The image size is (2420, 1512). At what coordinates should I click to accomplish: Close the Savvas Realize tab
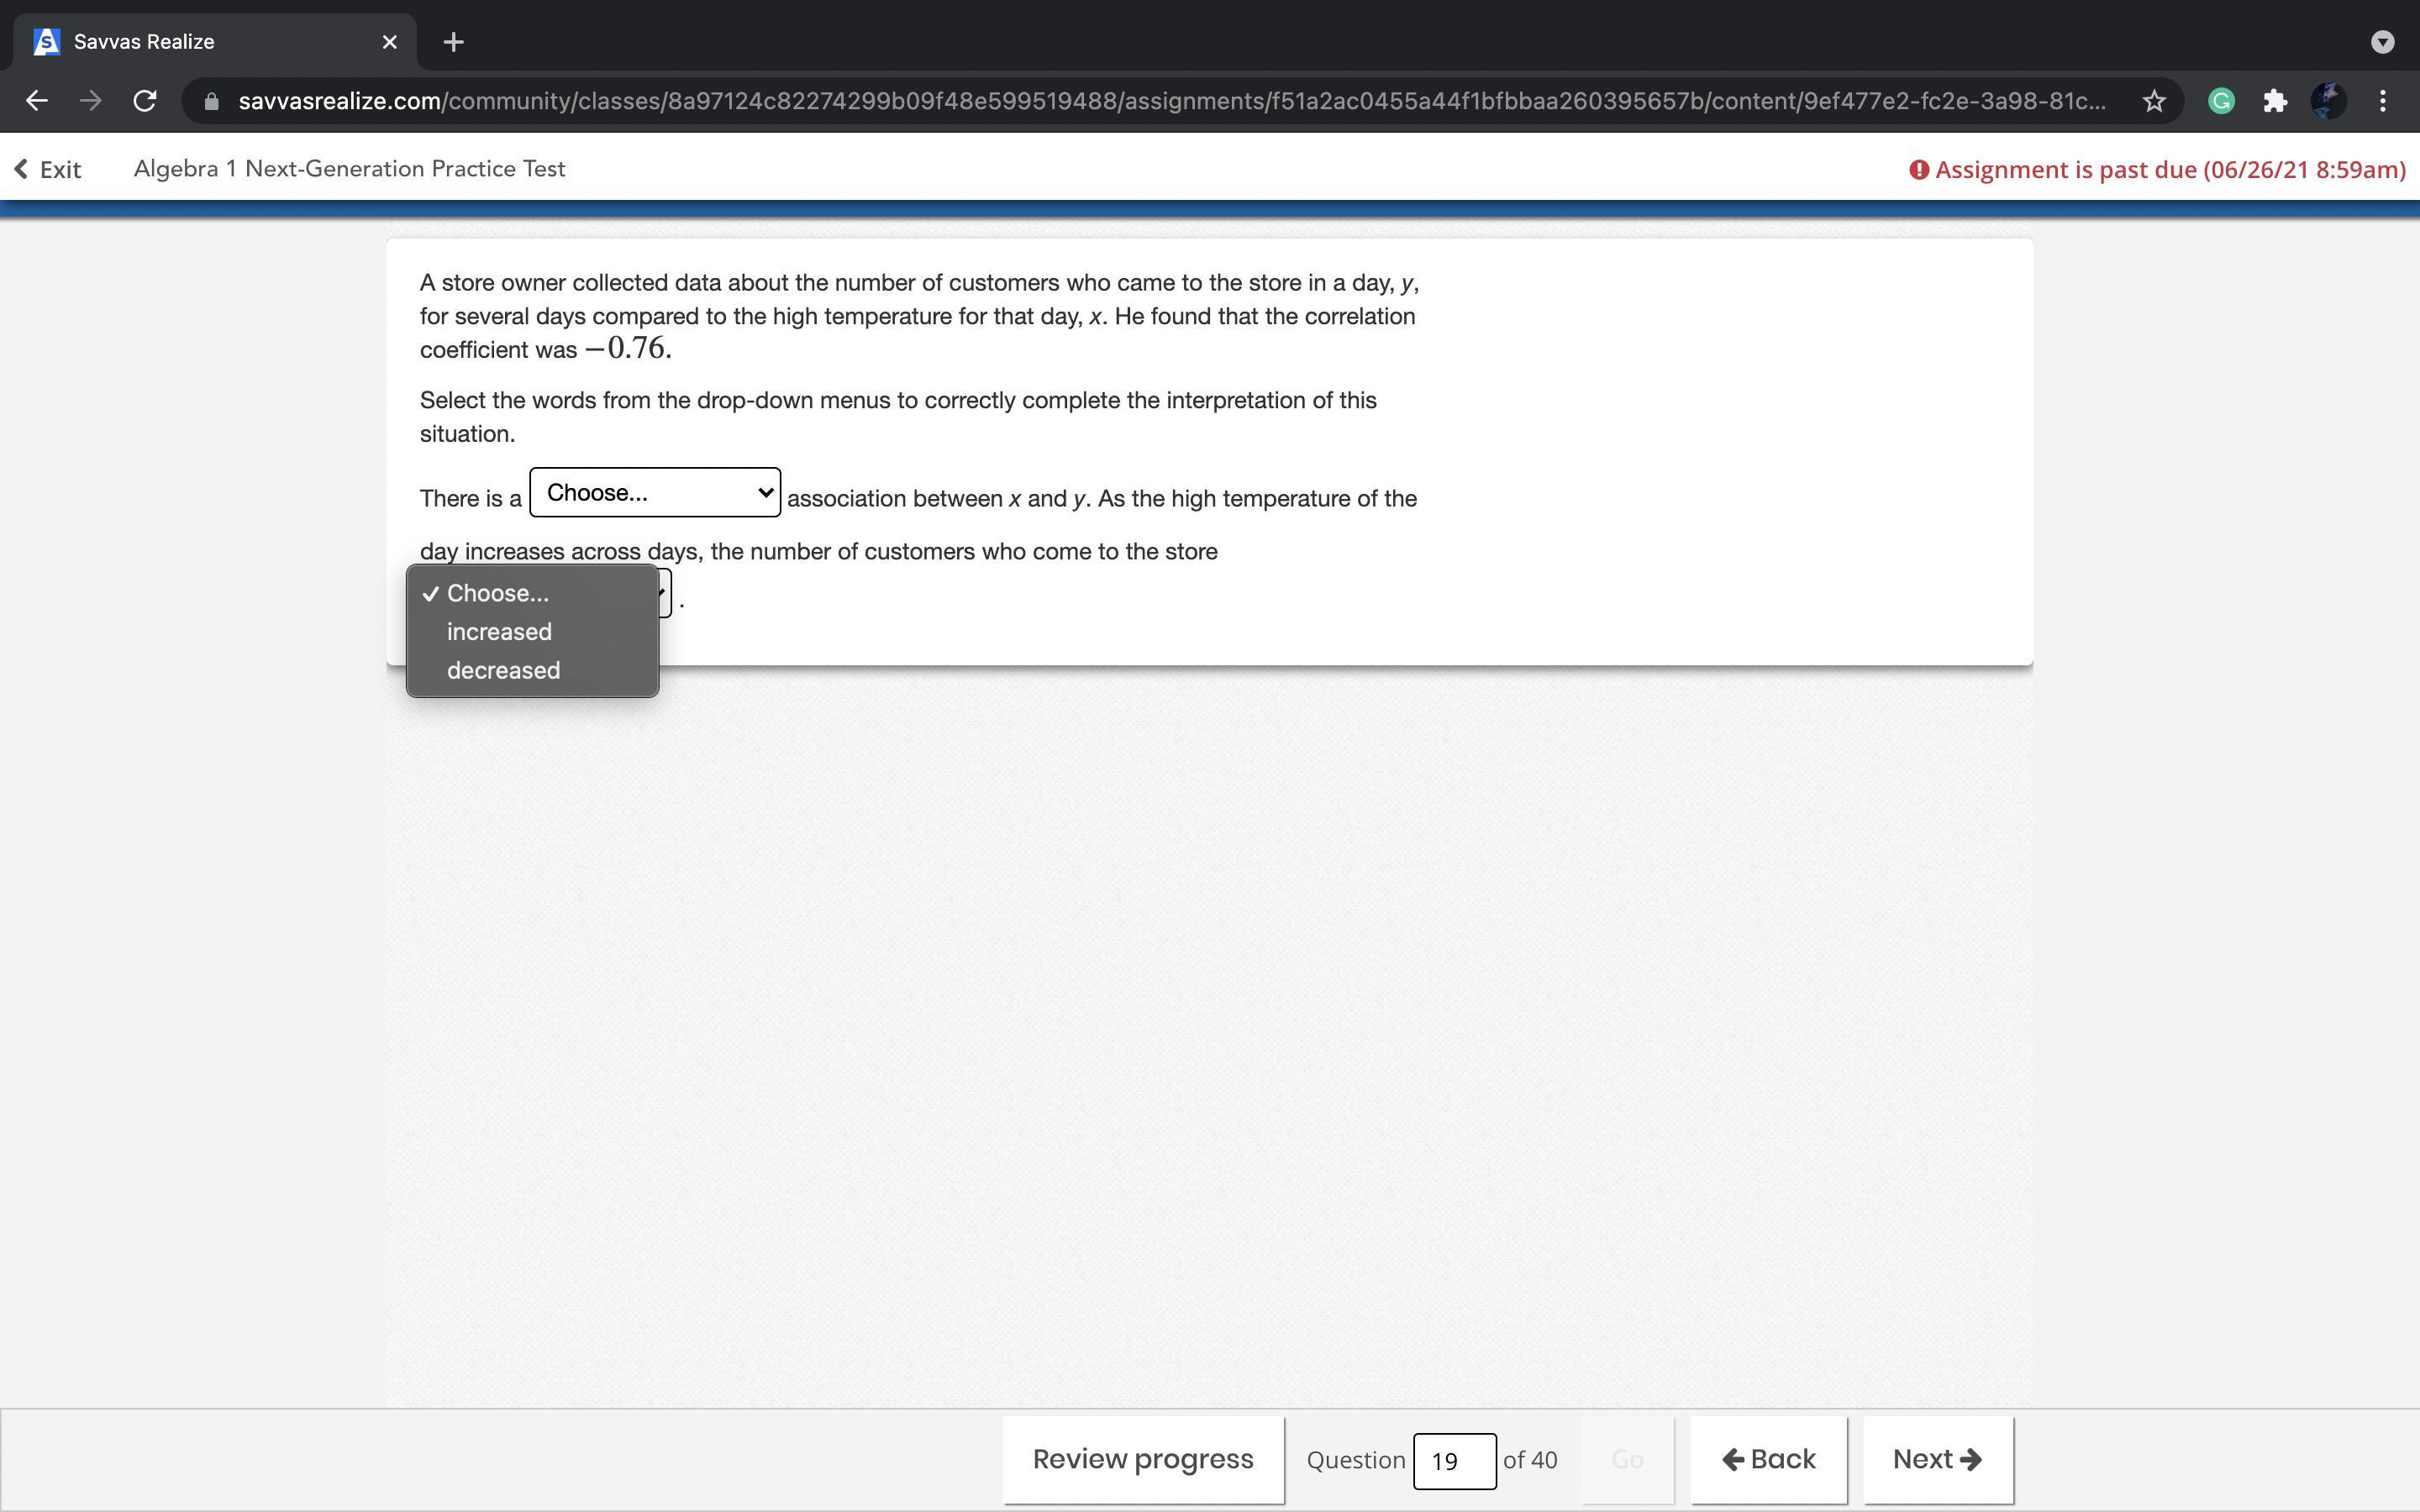389,42
